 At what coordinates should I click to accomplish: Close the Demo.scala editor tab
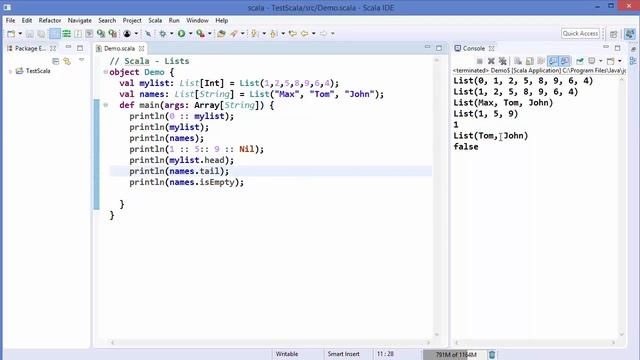pyautogui.click(x=141, y=49)
